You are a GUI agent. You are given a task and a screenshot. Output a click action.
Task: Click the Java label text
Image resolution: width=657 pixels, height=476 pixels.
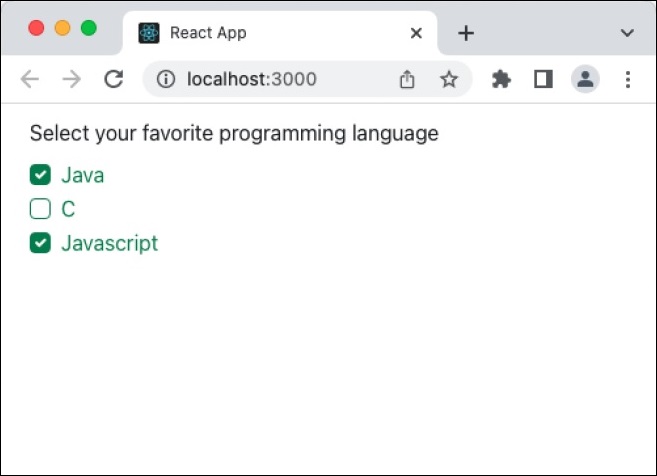point(82,175)
